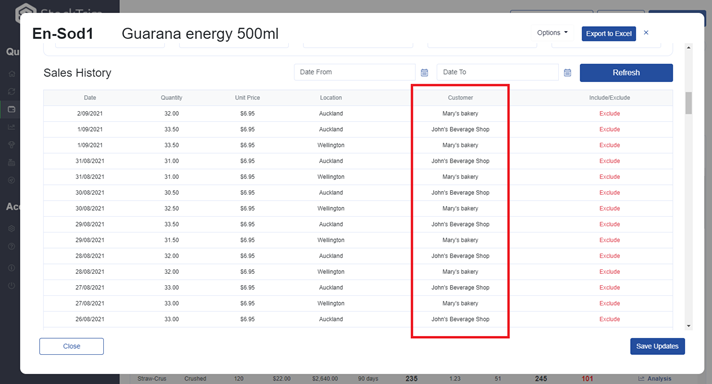Viewport: 712px width, 384px height.
Task: Exclude the 2/09/2021 Mary's bakery sale
Action: click(x=609, y=113)
